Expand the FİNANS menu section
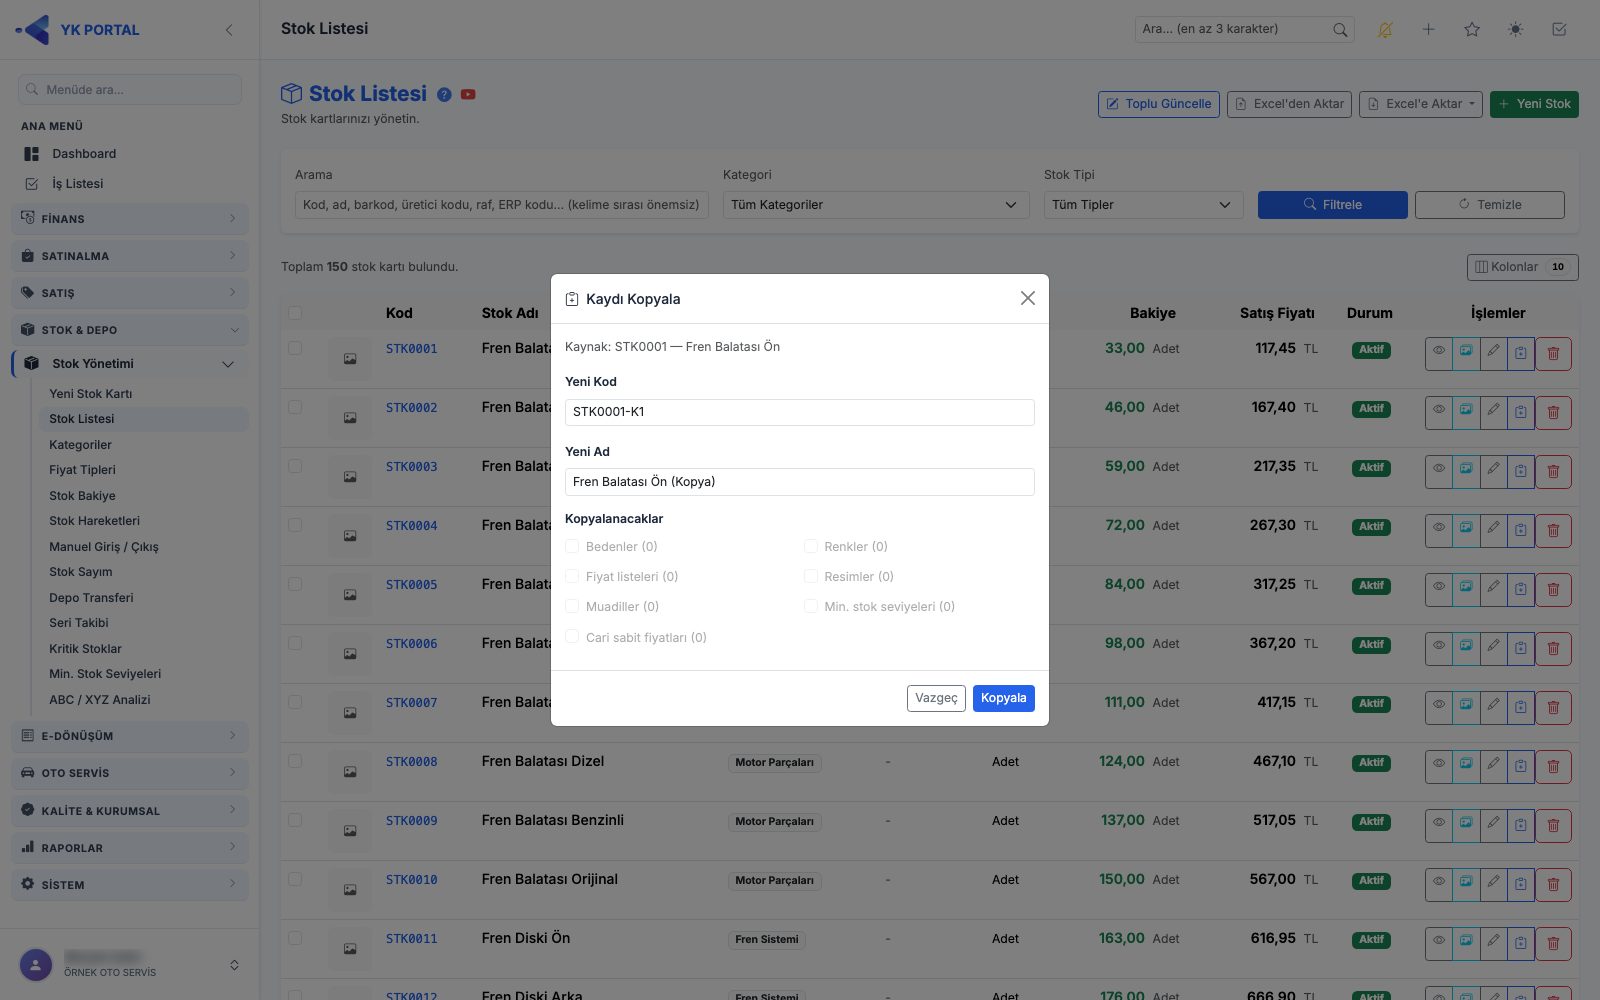Viewport: 1600px width, 1000px height. pyautogui.click(x=130, y=218)
